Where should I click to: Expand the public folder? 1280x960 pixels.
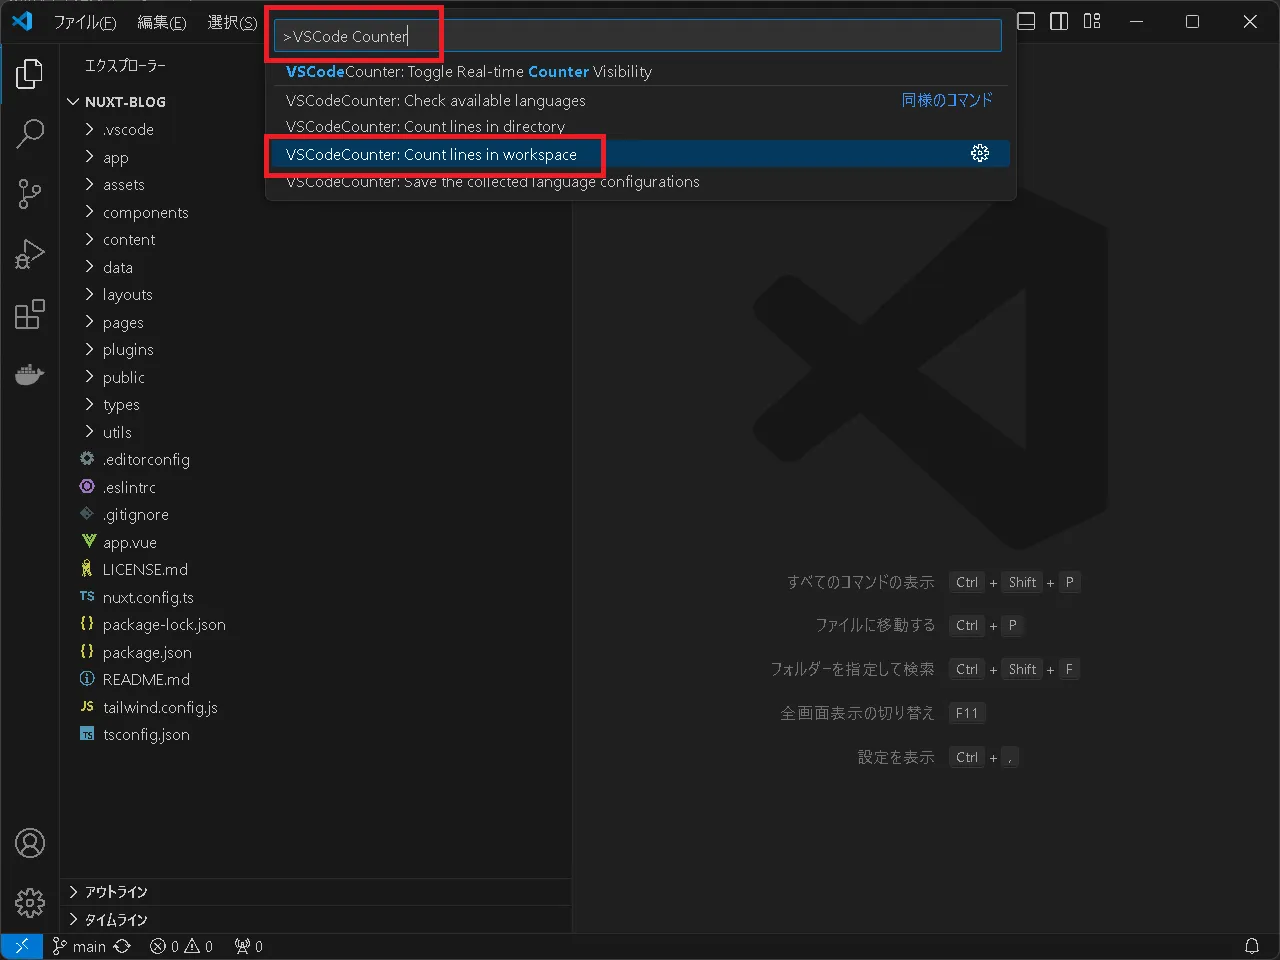pyautogui.click(x=316, y=377)
